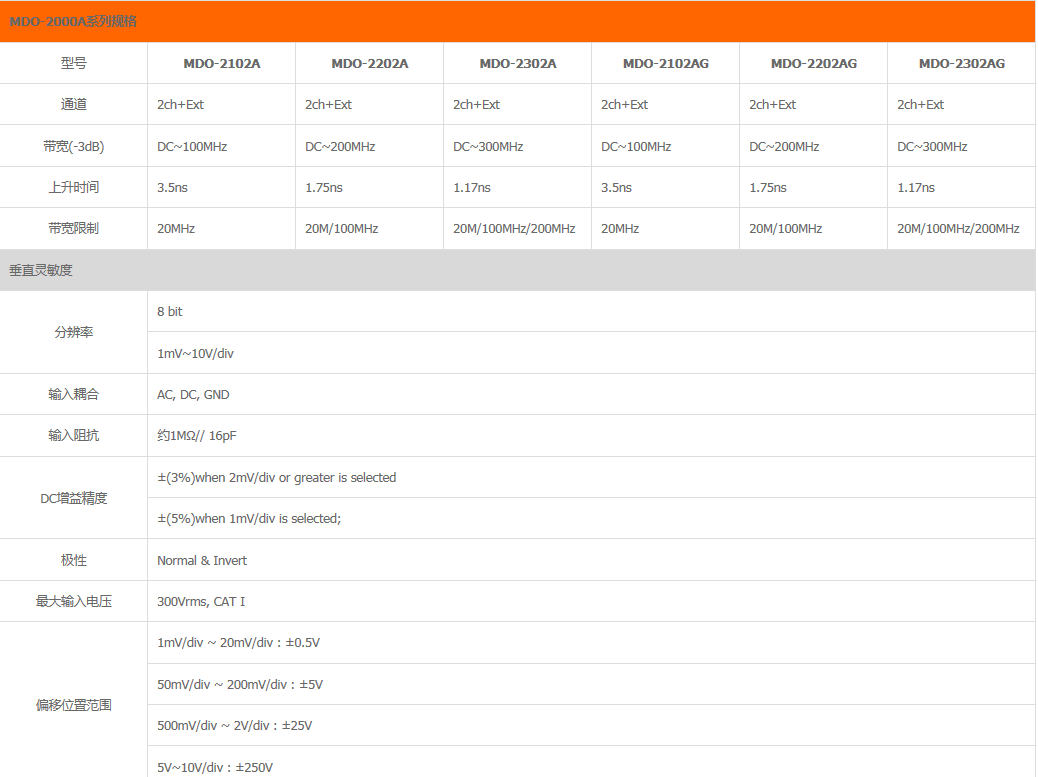1038x777 pixels.
Task: Select the 500mV/div ~ 2V/div offset row
Action: (x=234, y=726)
